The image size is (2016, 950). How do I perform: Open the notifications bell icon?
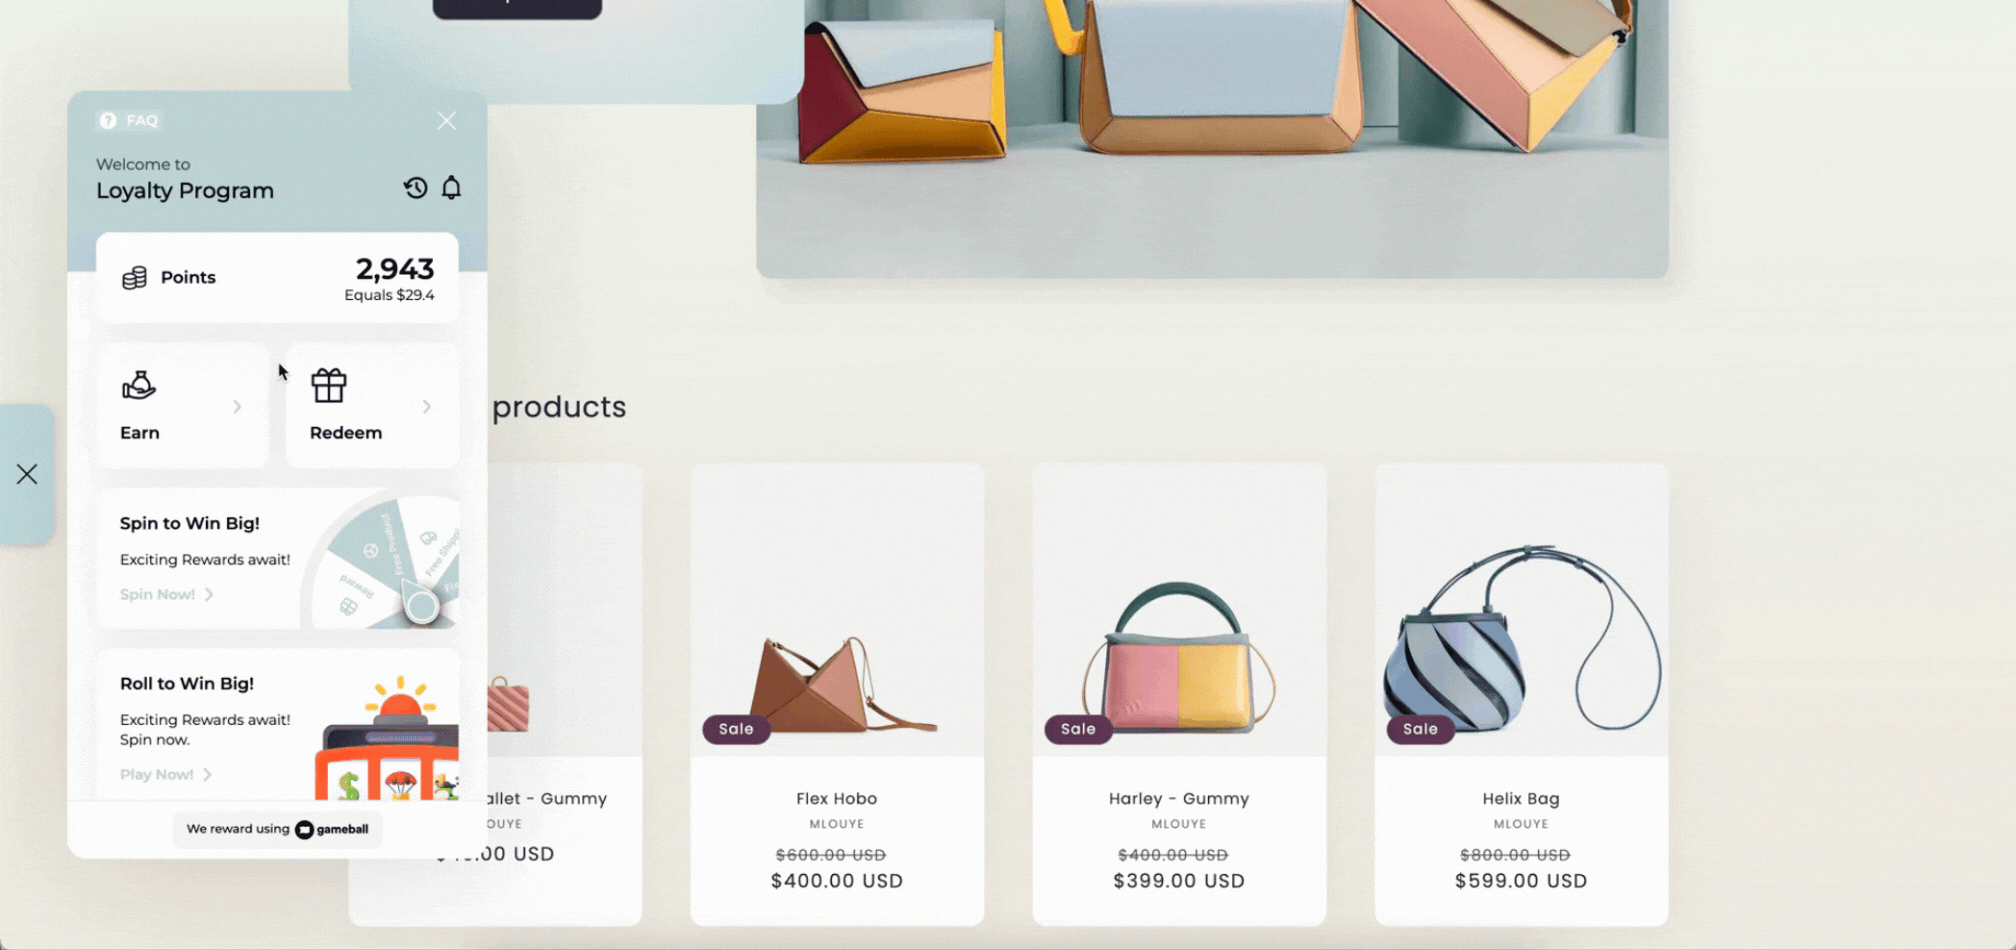pyautogui.click(x=452, y=188)
